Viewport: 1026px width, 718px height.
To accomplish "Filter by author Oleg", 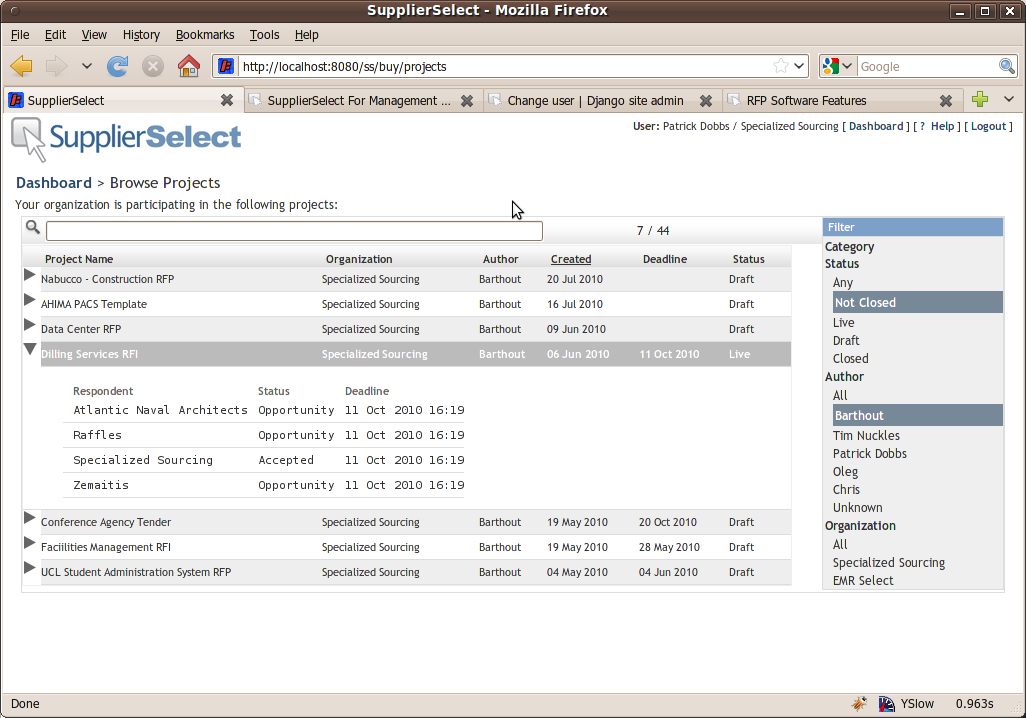I will (845, 472).
